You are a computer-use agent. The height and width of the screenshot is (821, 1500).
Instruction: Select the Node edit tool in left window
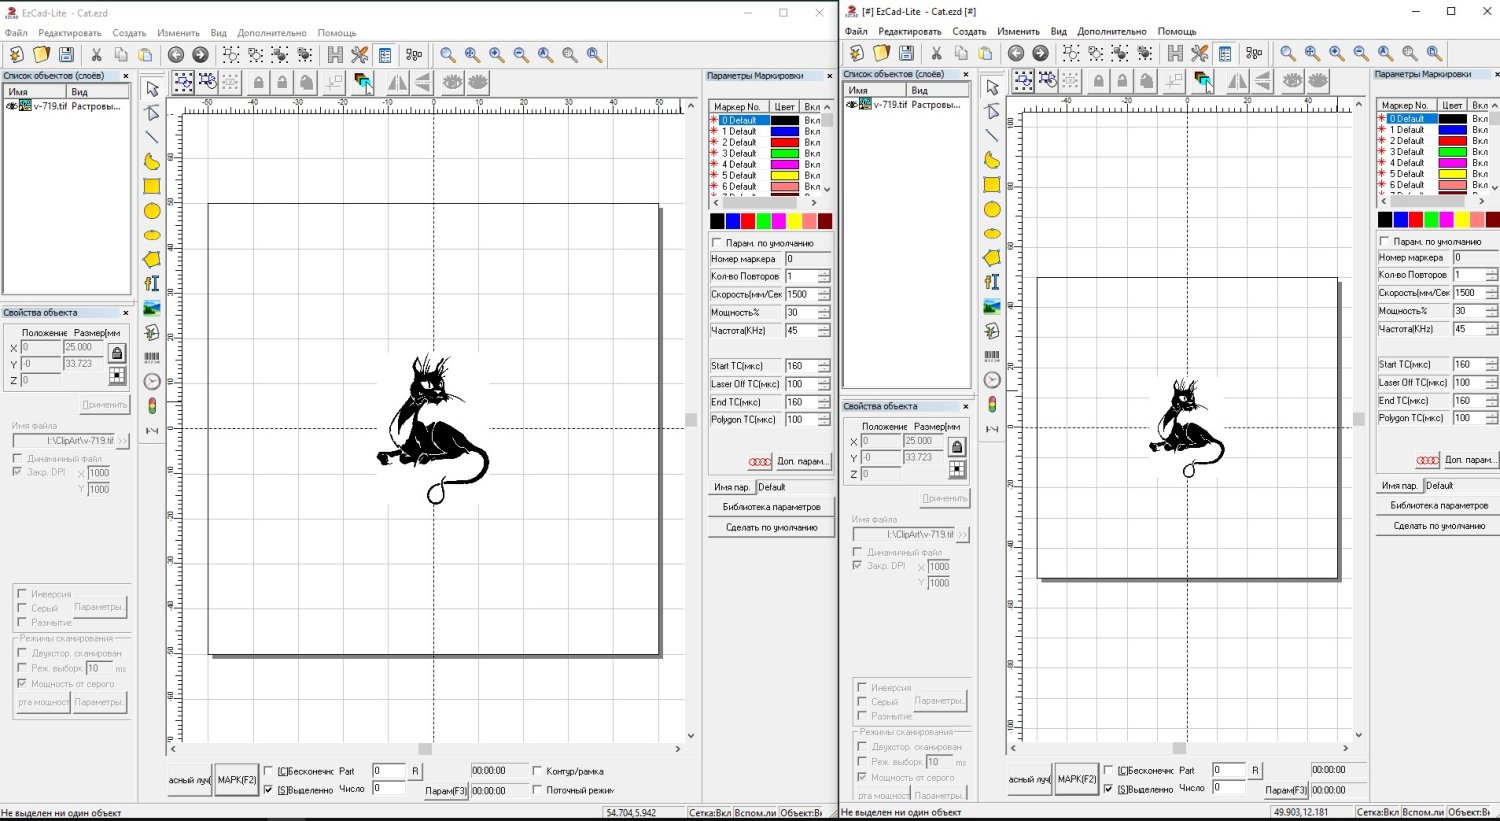152,112
